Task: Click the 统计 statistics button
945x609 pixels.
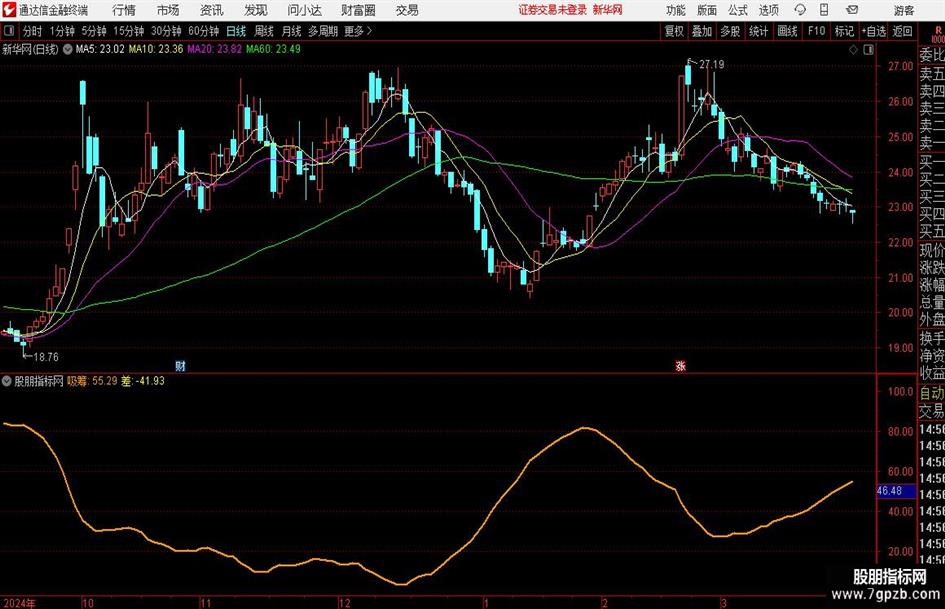Action: pos(758,31)
